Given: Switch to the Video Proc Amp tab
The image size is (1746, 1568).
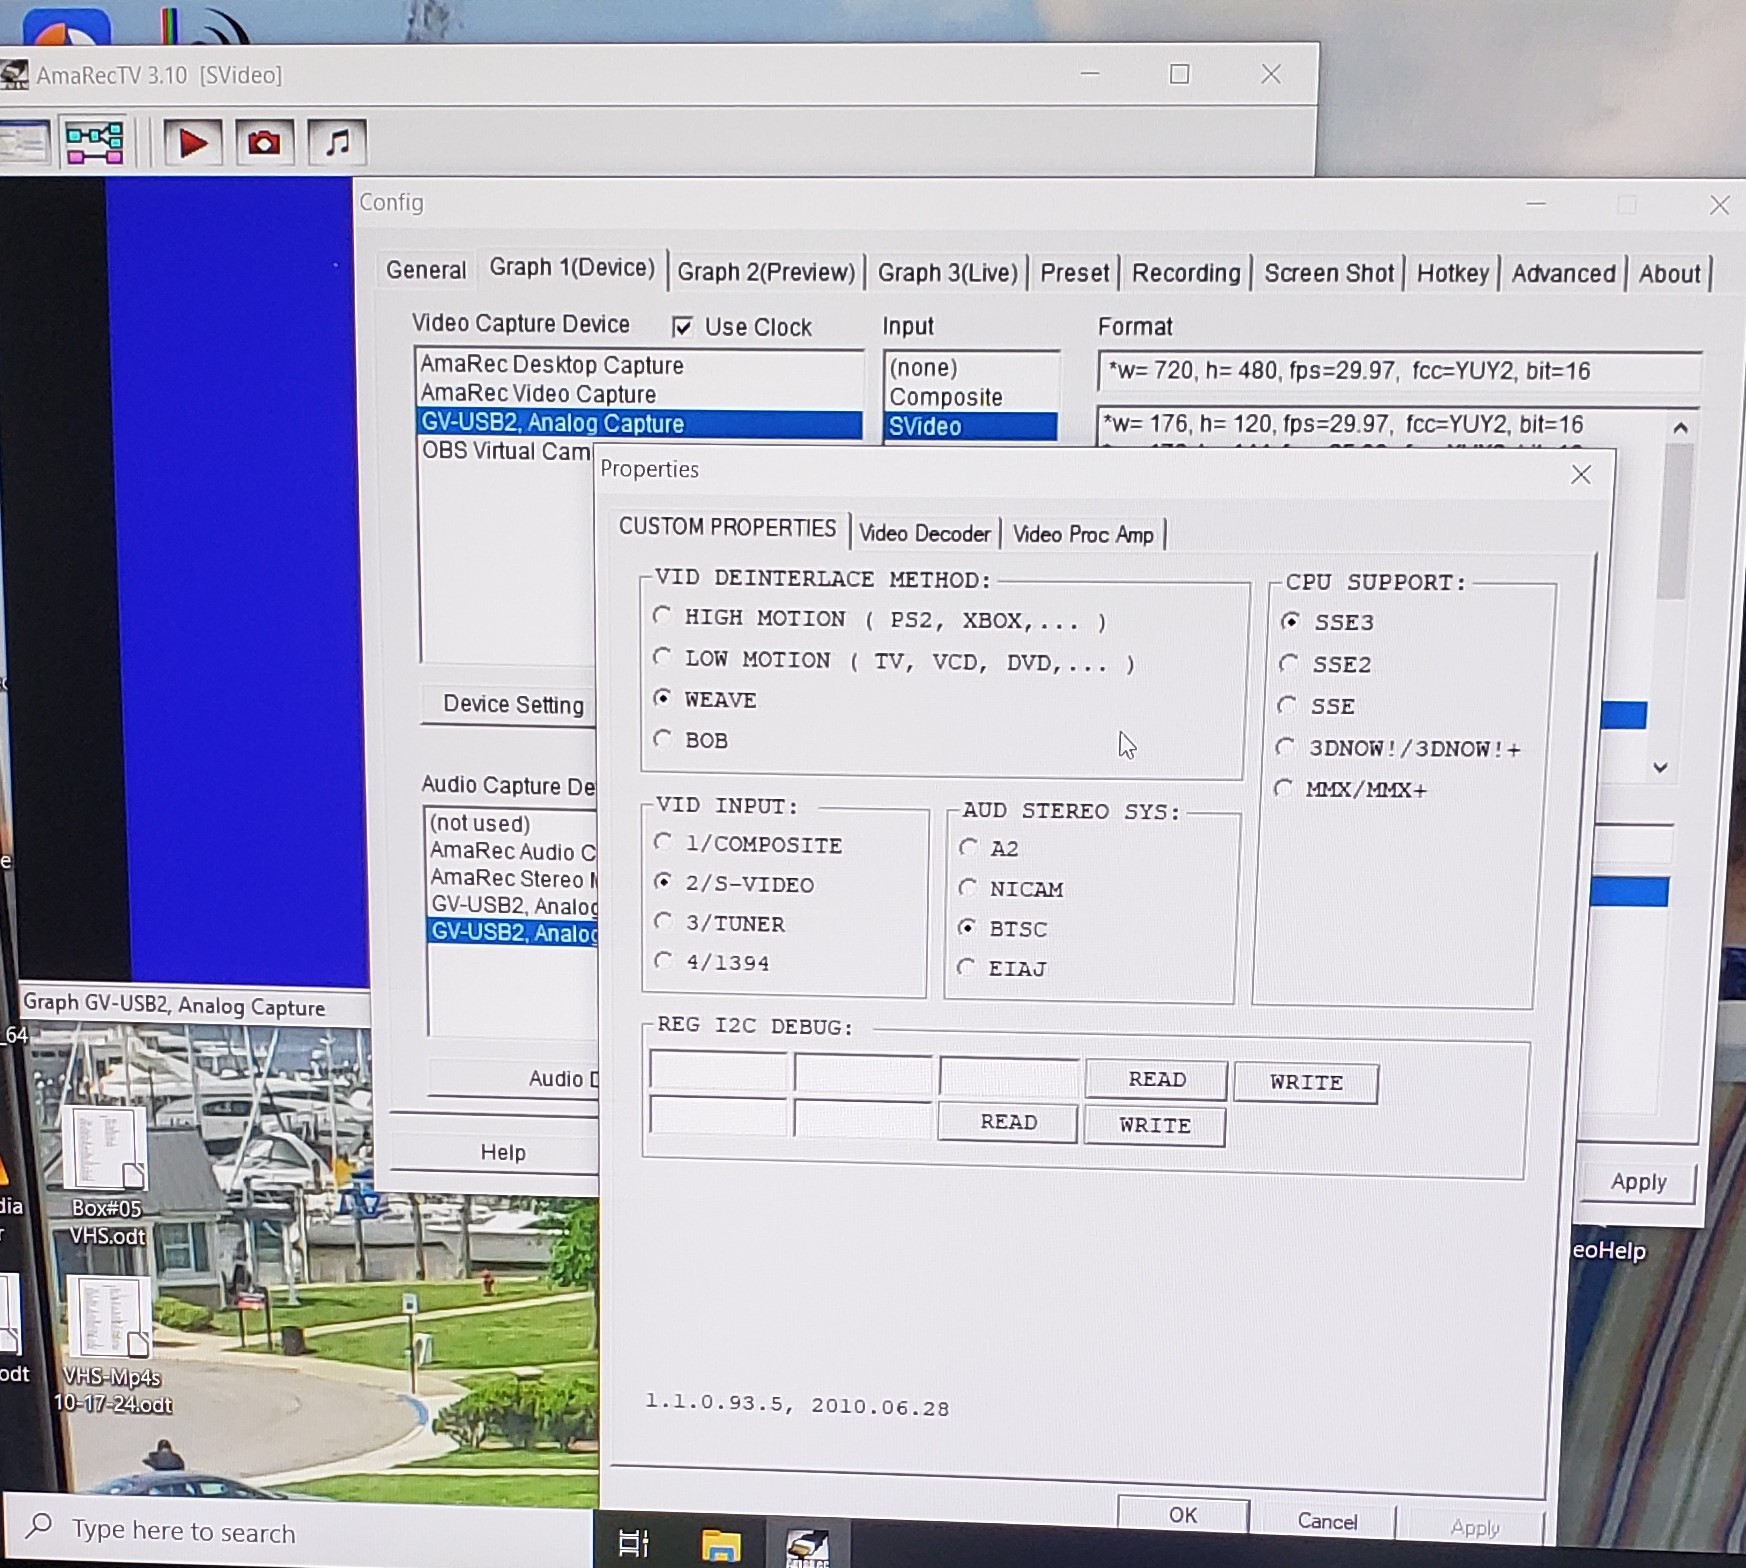Looking at the screenshot, I should coord(1083,534).
